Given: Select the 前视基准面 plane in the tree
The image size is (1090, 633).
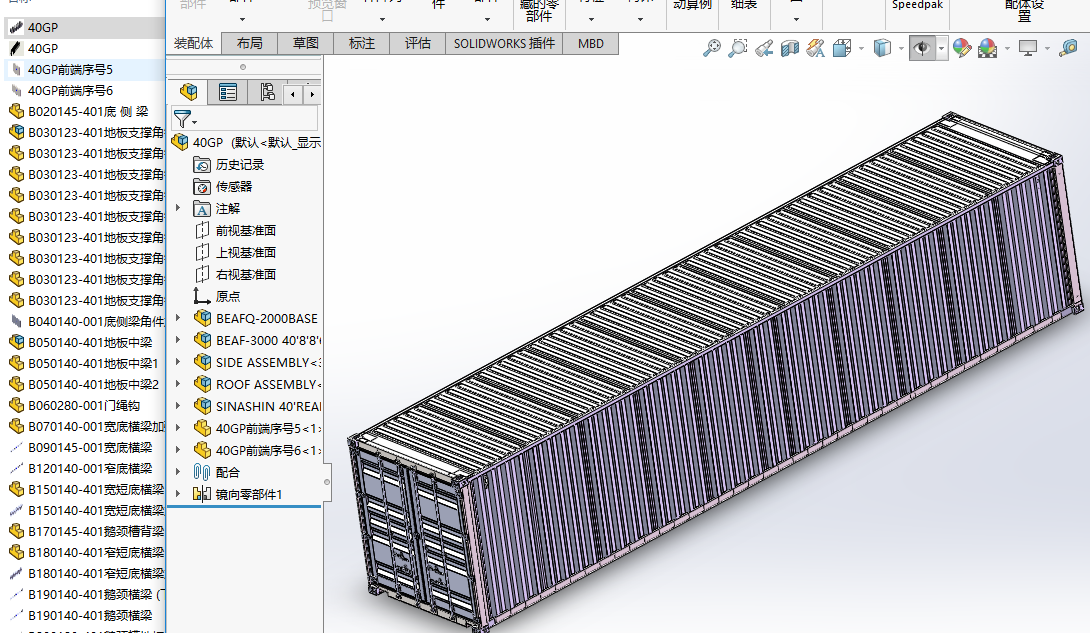Looking at the screenshot, I should pyautogui.click(x=245, y=230).
